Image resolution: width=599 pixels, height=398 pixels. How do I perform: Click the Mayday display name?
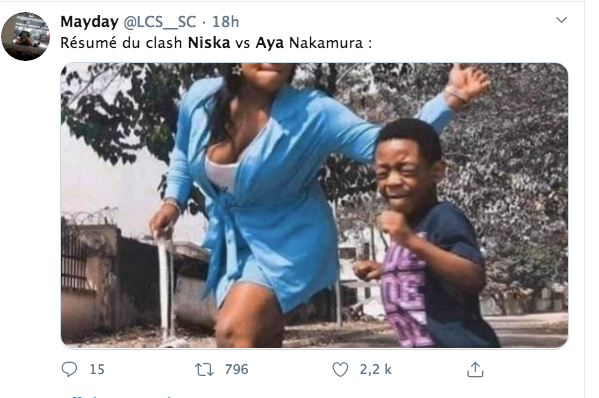89,22
